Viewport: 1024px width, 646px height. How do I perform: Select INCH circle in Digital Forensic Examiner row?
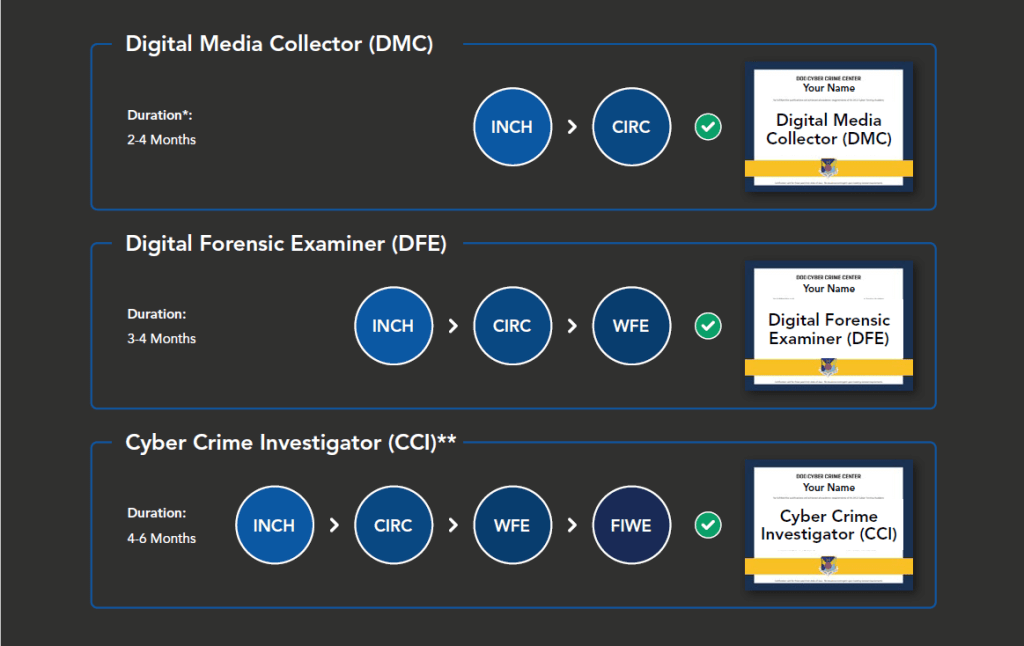[393, 326]
